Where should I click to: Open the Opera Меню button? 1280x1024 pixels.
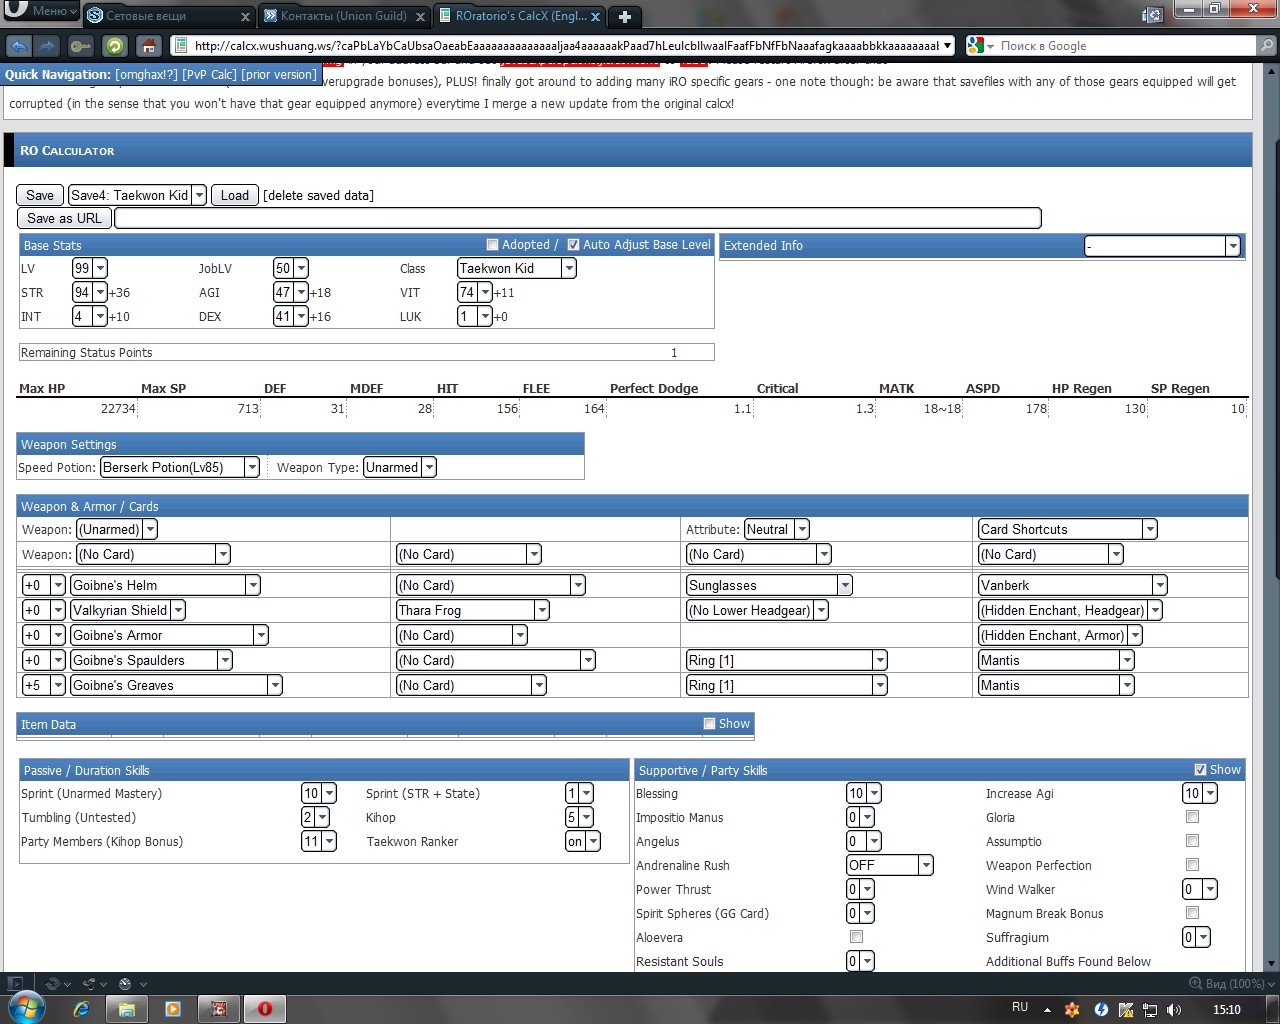[41, 11]
